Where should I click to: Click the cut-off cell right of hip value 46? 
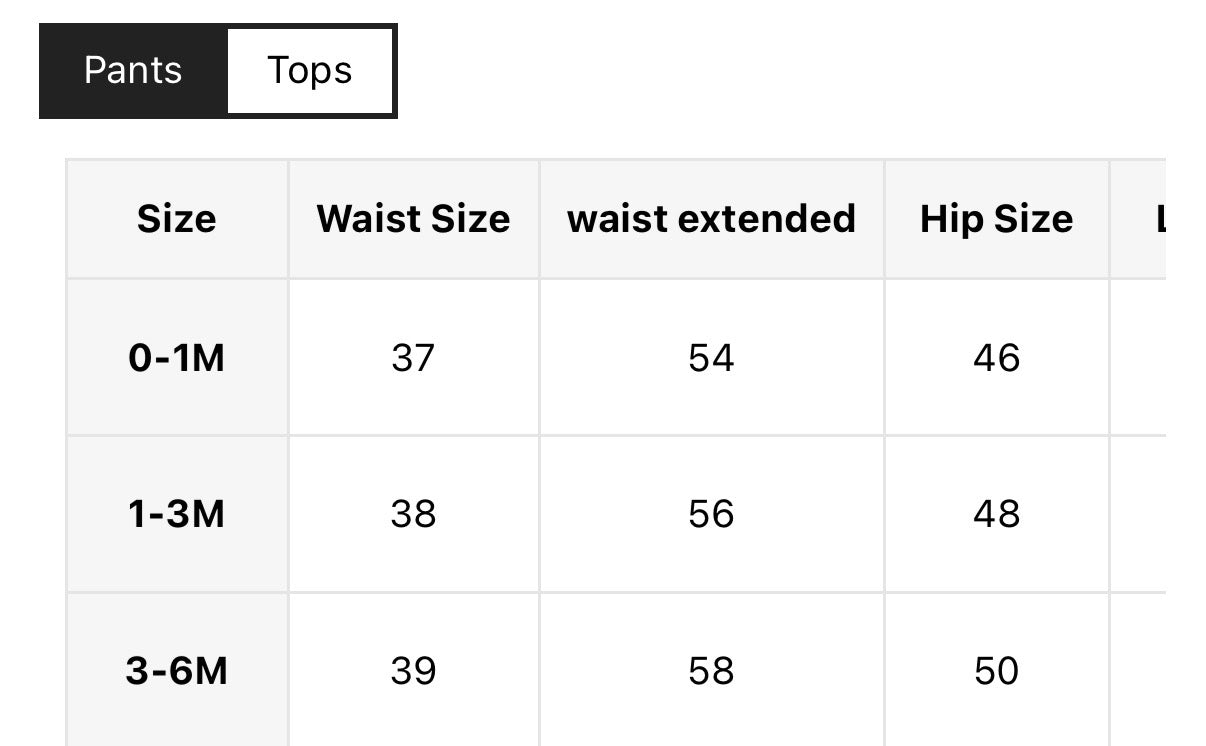coord(1150,357)
